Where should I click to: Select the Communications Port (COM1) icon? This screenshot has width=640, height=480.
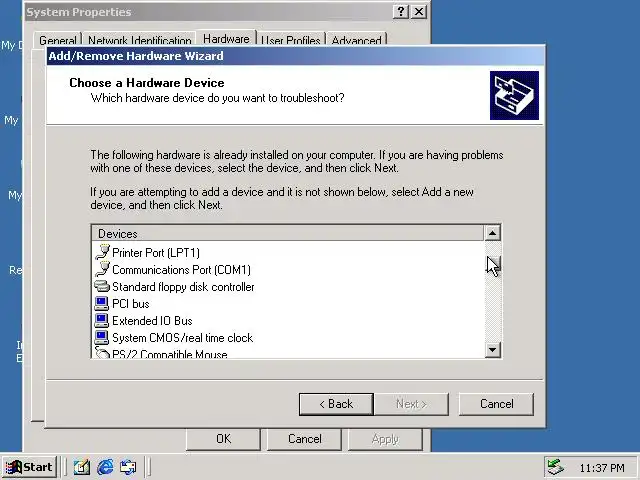click(x=102, y=269)
